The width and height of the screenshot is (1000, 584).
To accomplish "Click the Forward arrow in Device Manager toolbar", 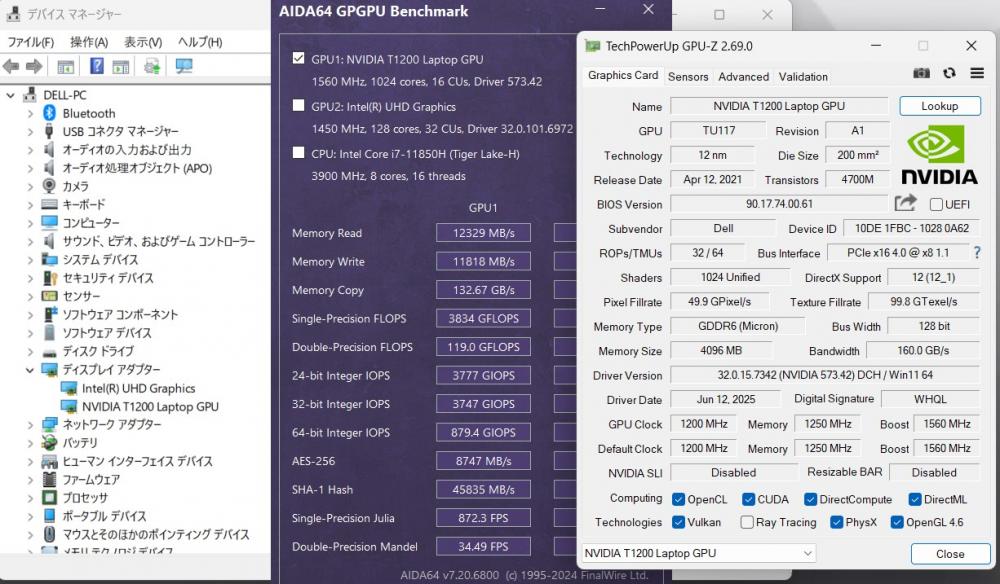I will (x=34, y=66).
